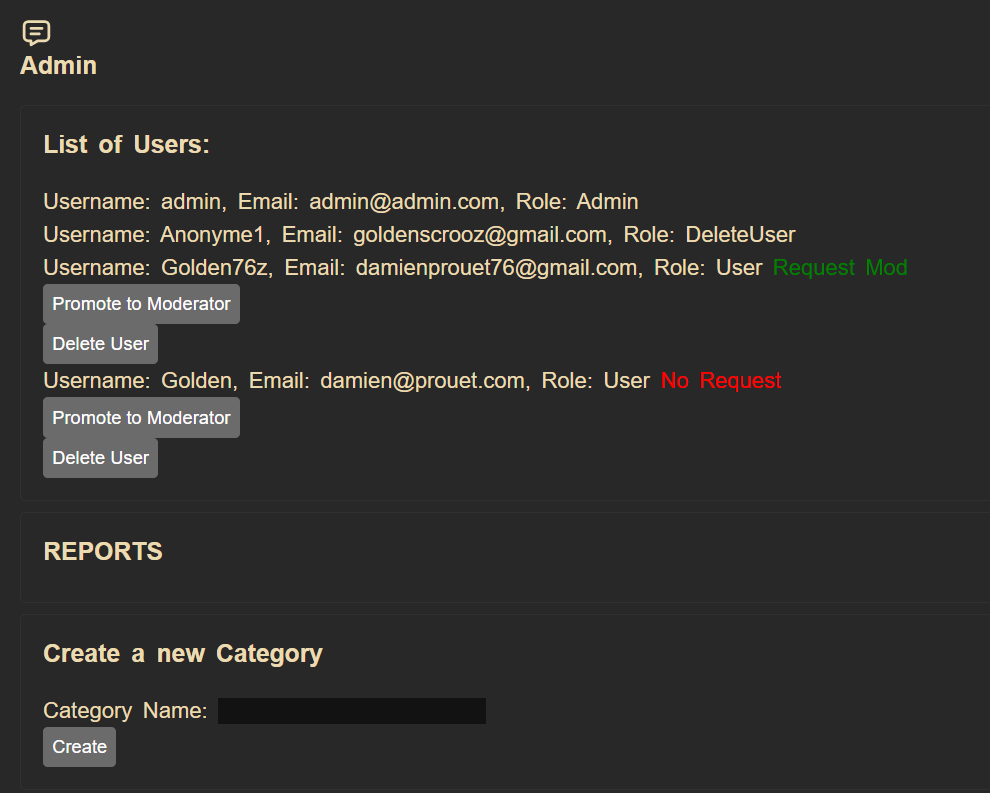Screen dimensions: 990x793
Task: Focus the Category Name input field
Action: click(352, 711)
